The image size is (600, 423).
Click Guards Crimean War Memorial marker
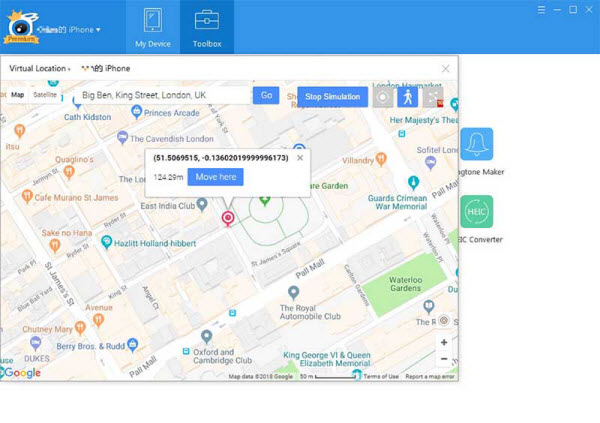[413, 183]
